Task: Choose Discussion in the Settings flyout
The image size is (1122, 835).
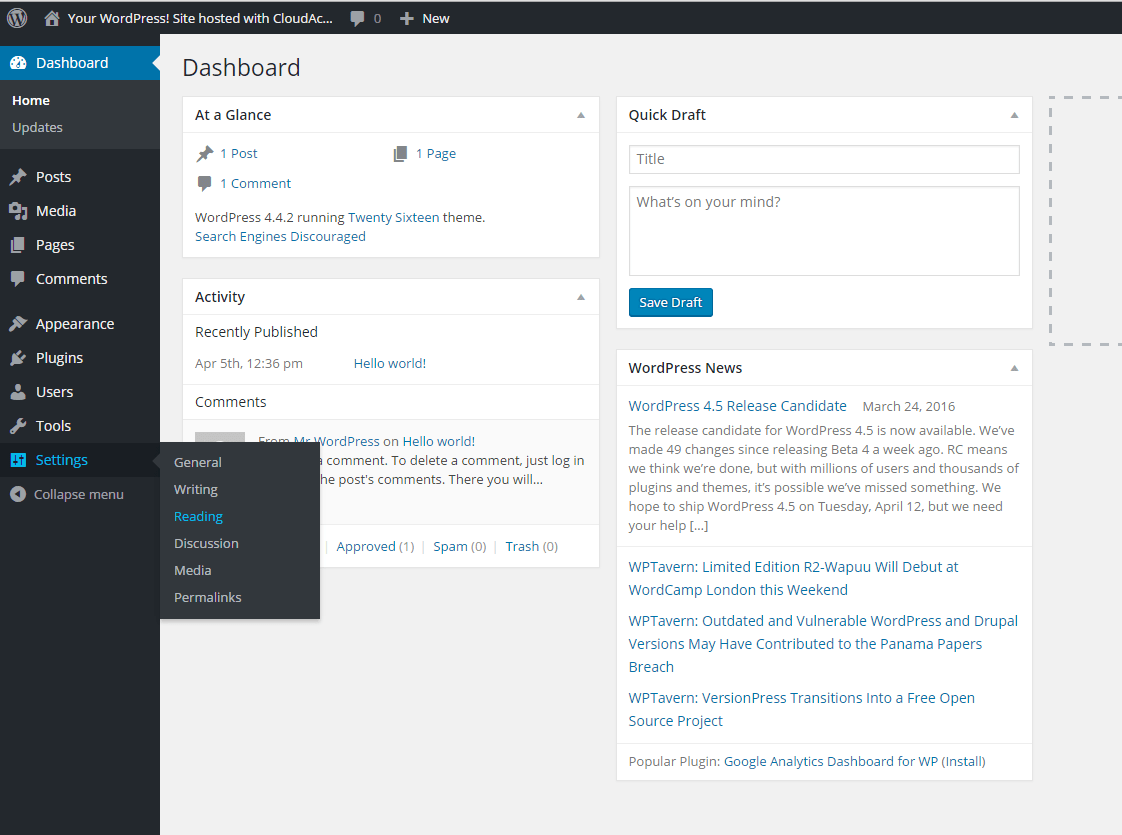Action: [x=206, y=544]
